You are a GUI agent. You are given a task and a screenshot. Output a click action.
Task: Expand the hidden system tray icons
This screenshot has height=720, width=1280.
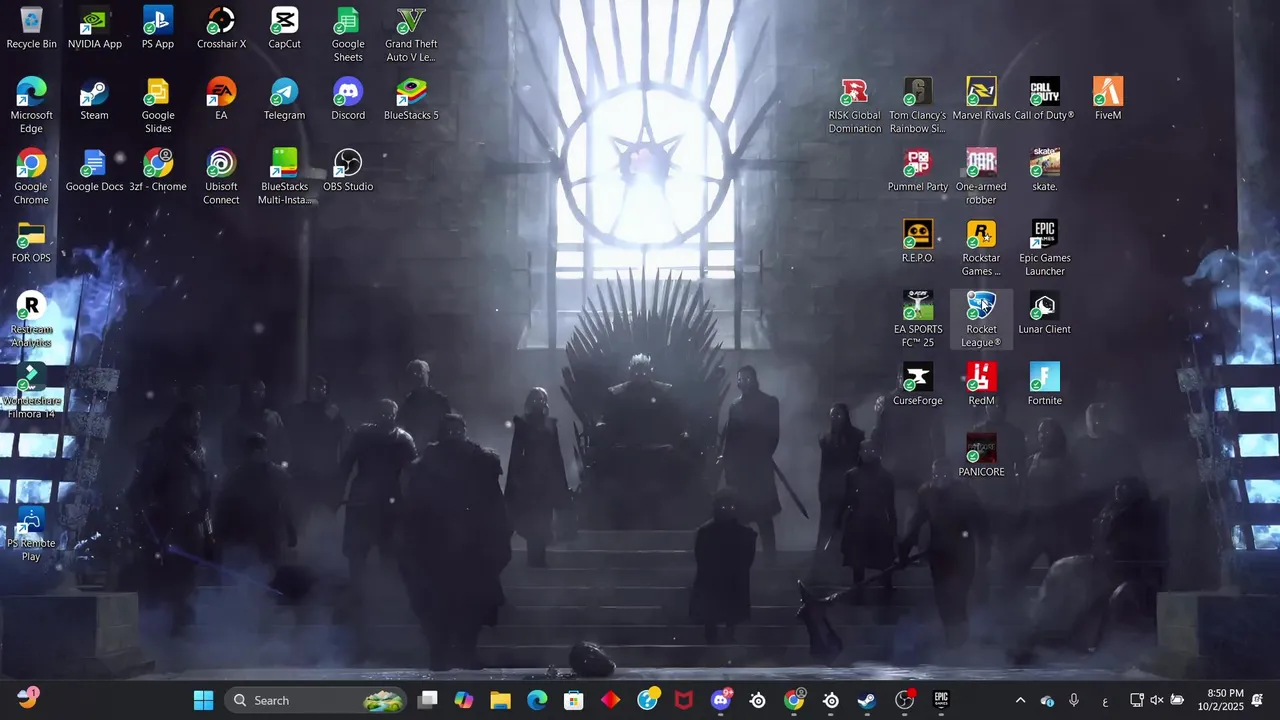[x=1020, y=700]
